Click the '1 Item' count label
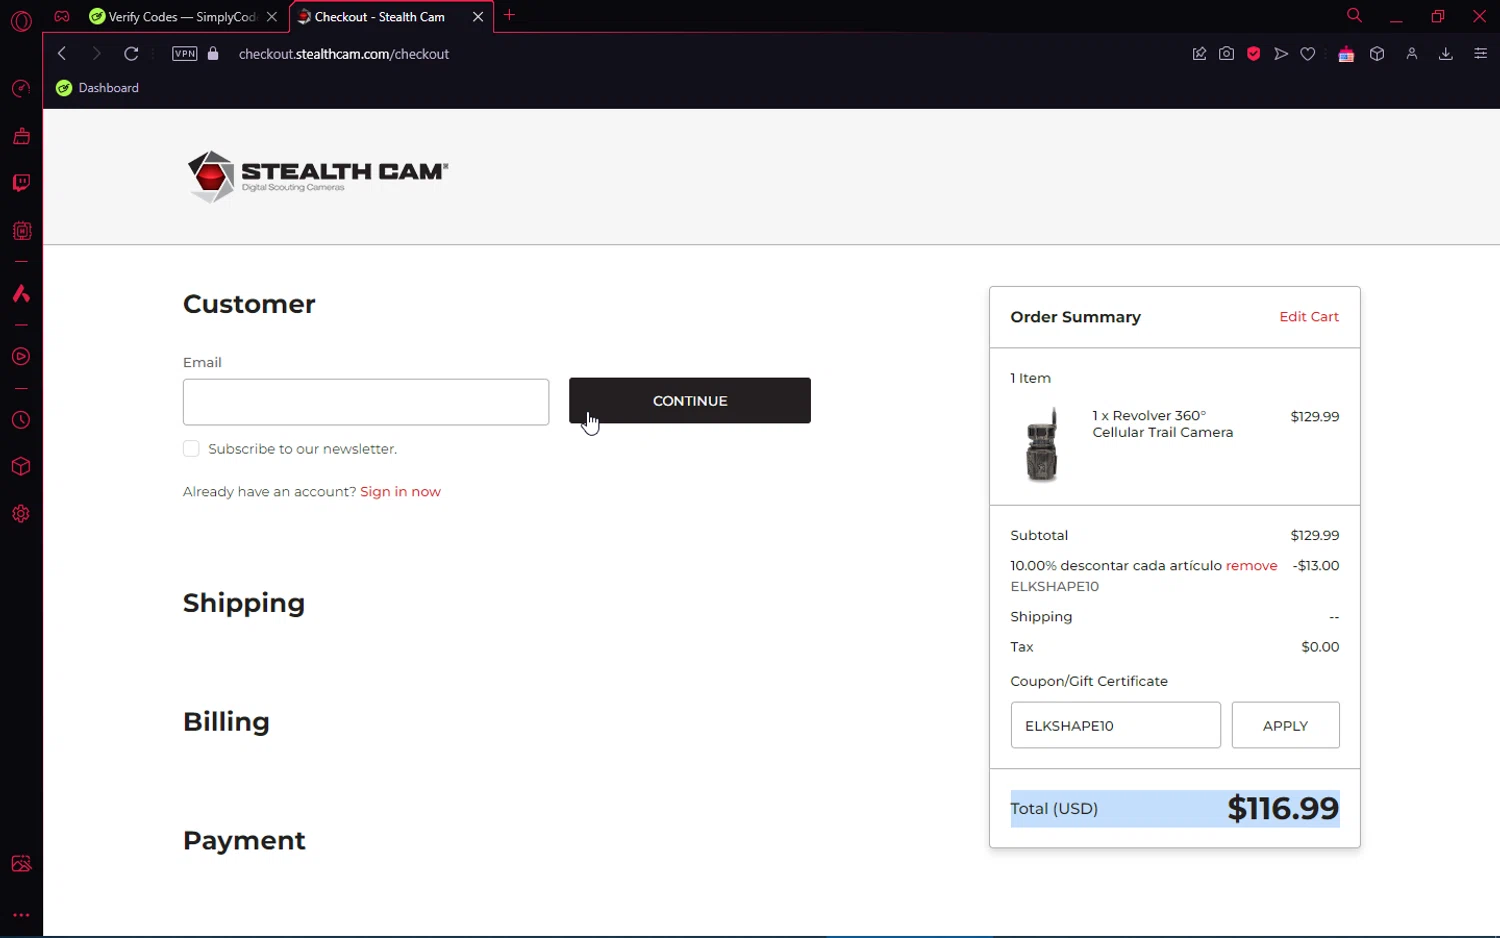The height and width of the screenshot is (938, 1500). [1030, 378]
